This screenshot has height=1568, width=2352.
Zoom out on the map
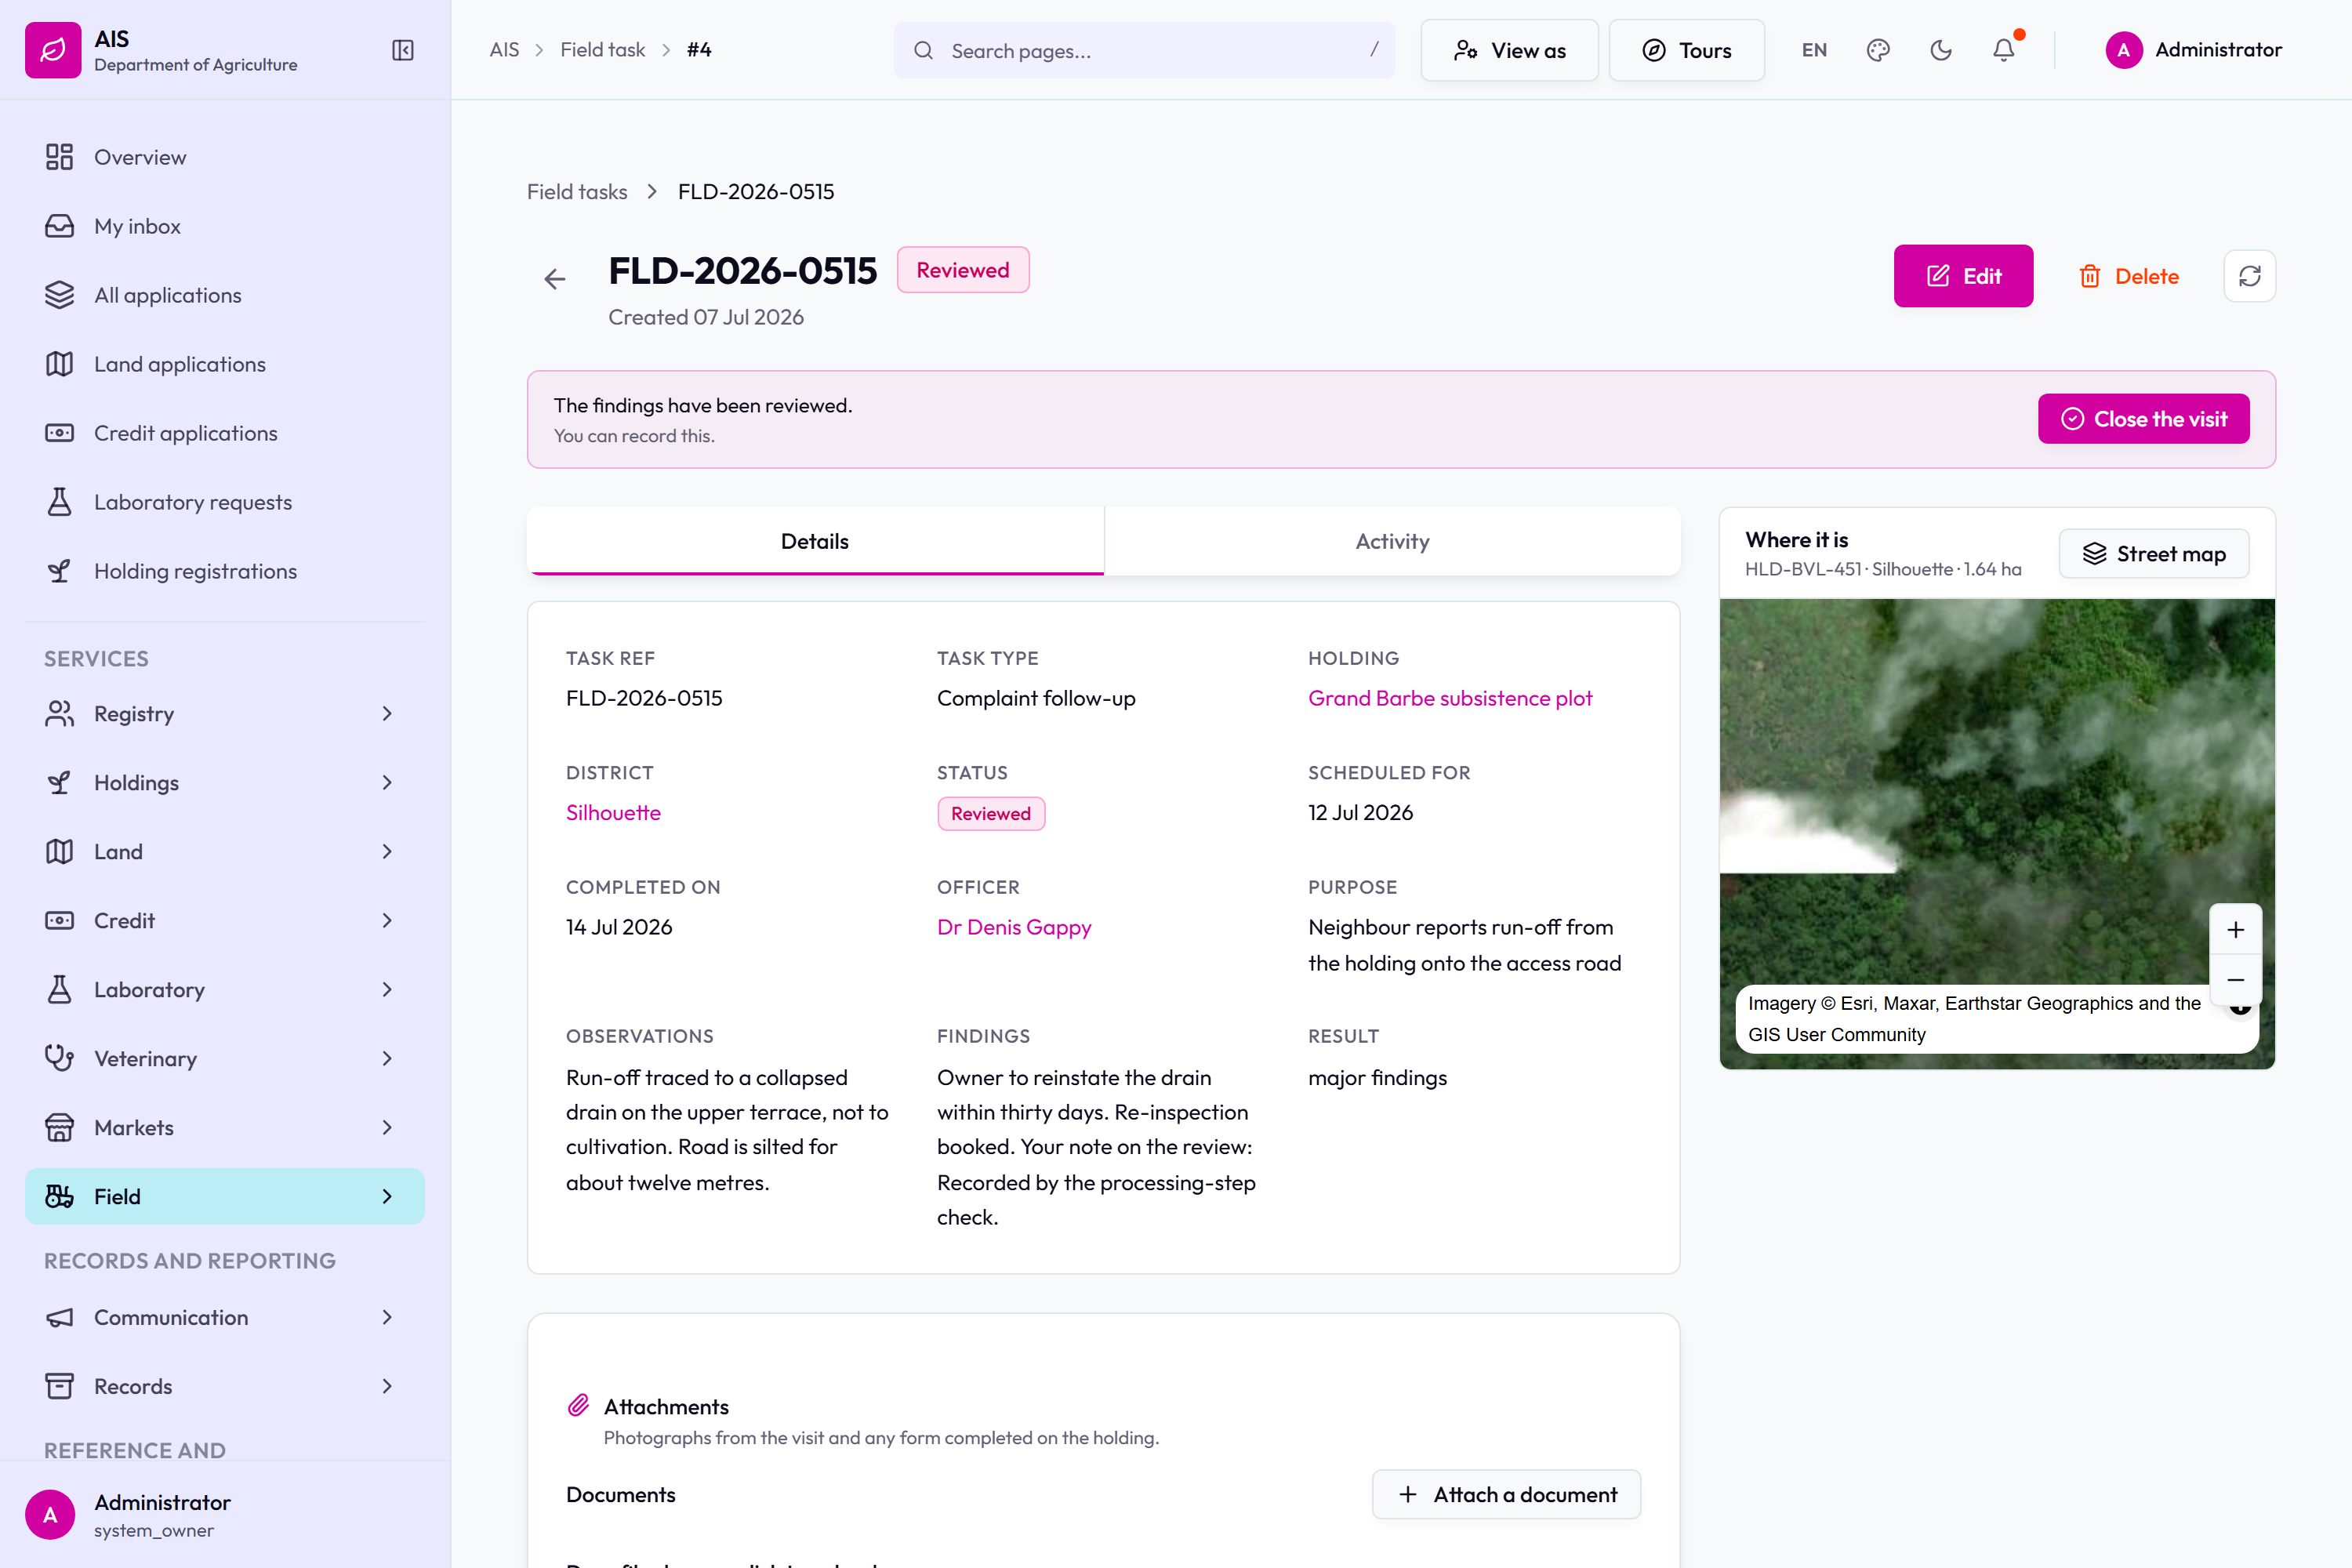coord(2236,980)
